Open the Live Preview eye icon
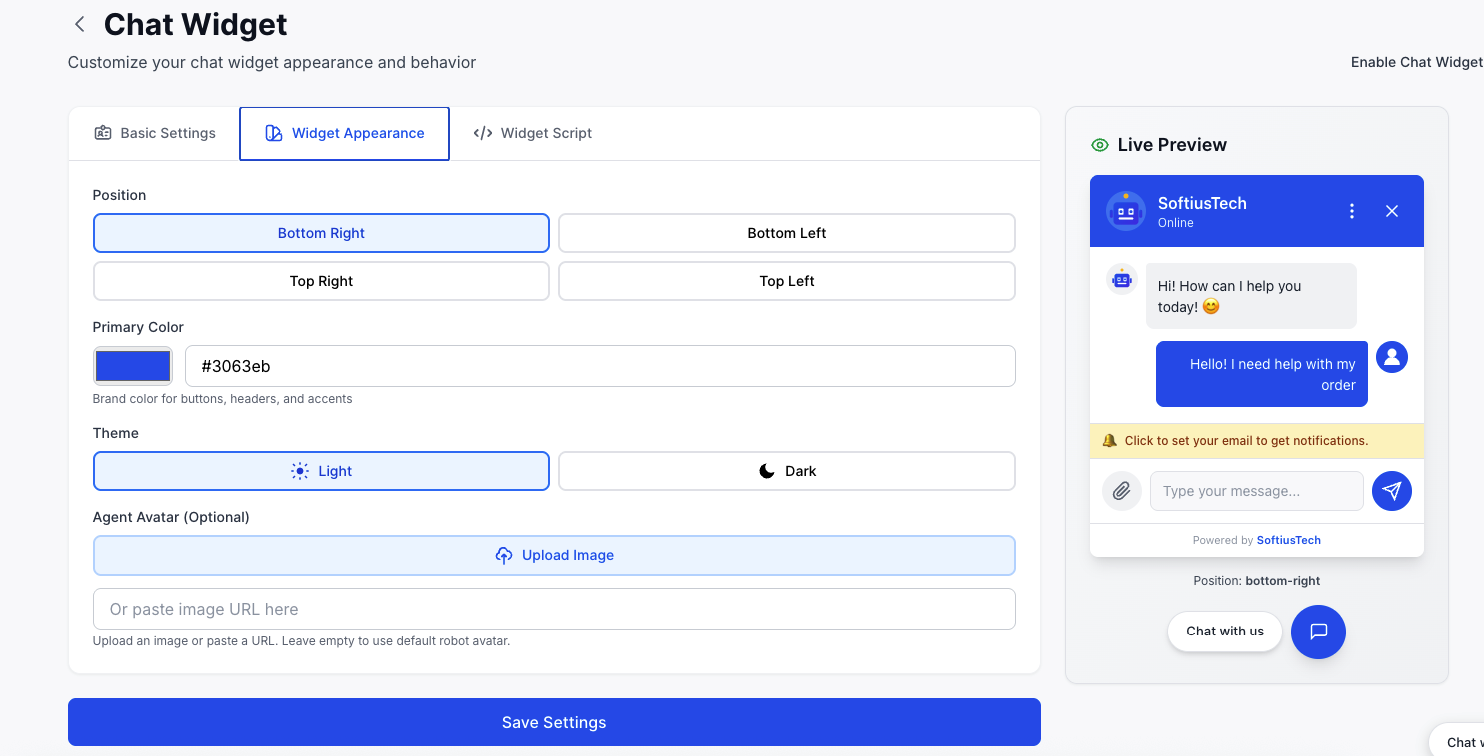This screenshot has width=1484, height=756. coord(1099,144)
